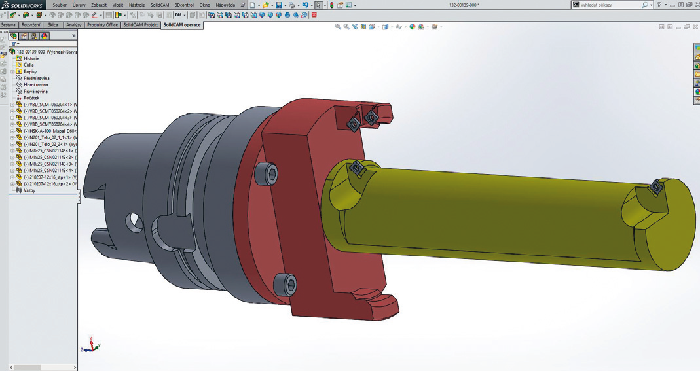700x371 pixels.
Task: Open the dropdown arrow beside New icon
Action: point(259,5)
